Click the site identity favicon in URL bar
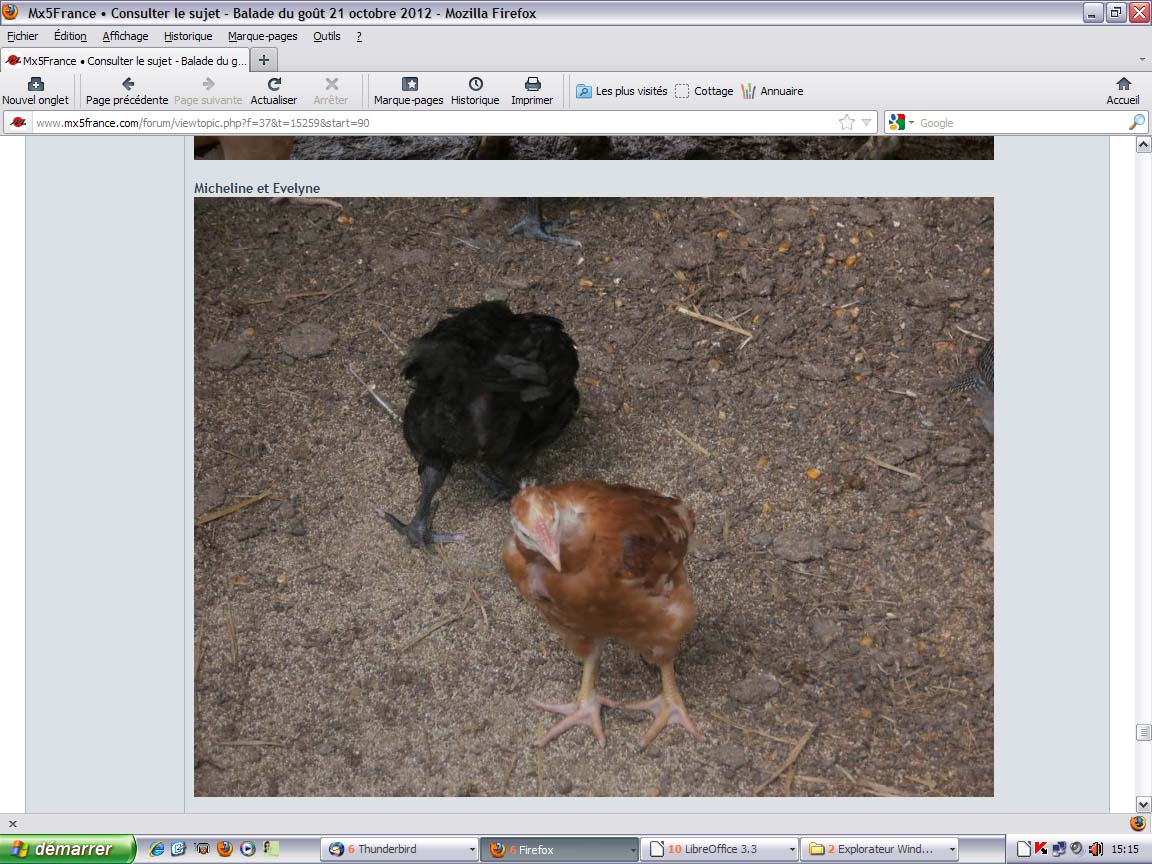The image size is (1152, 864). pyautogui.click(x=18, y=123)
